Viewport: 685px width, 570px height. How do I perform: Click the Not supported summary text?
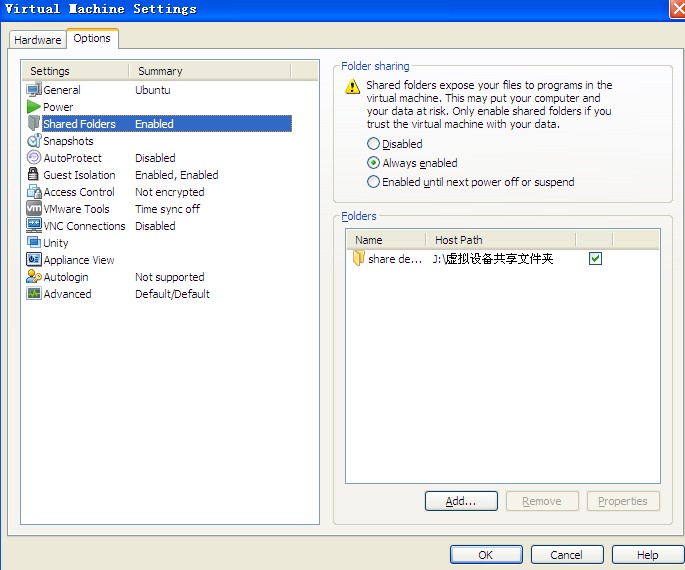[x=170, y=277]
